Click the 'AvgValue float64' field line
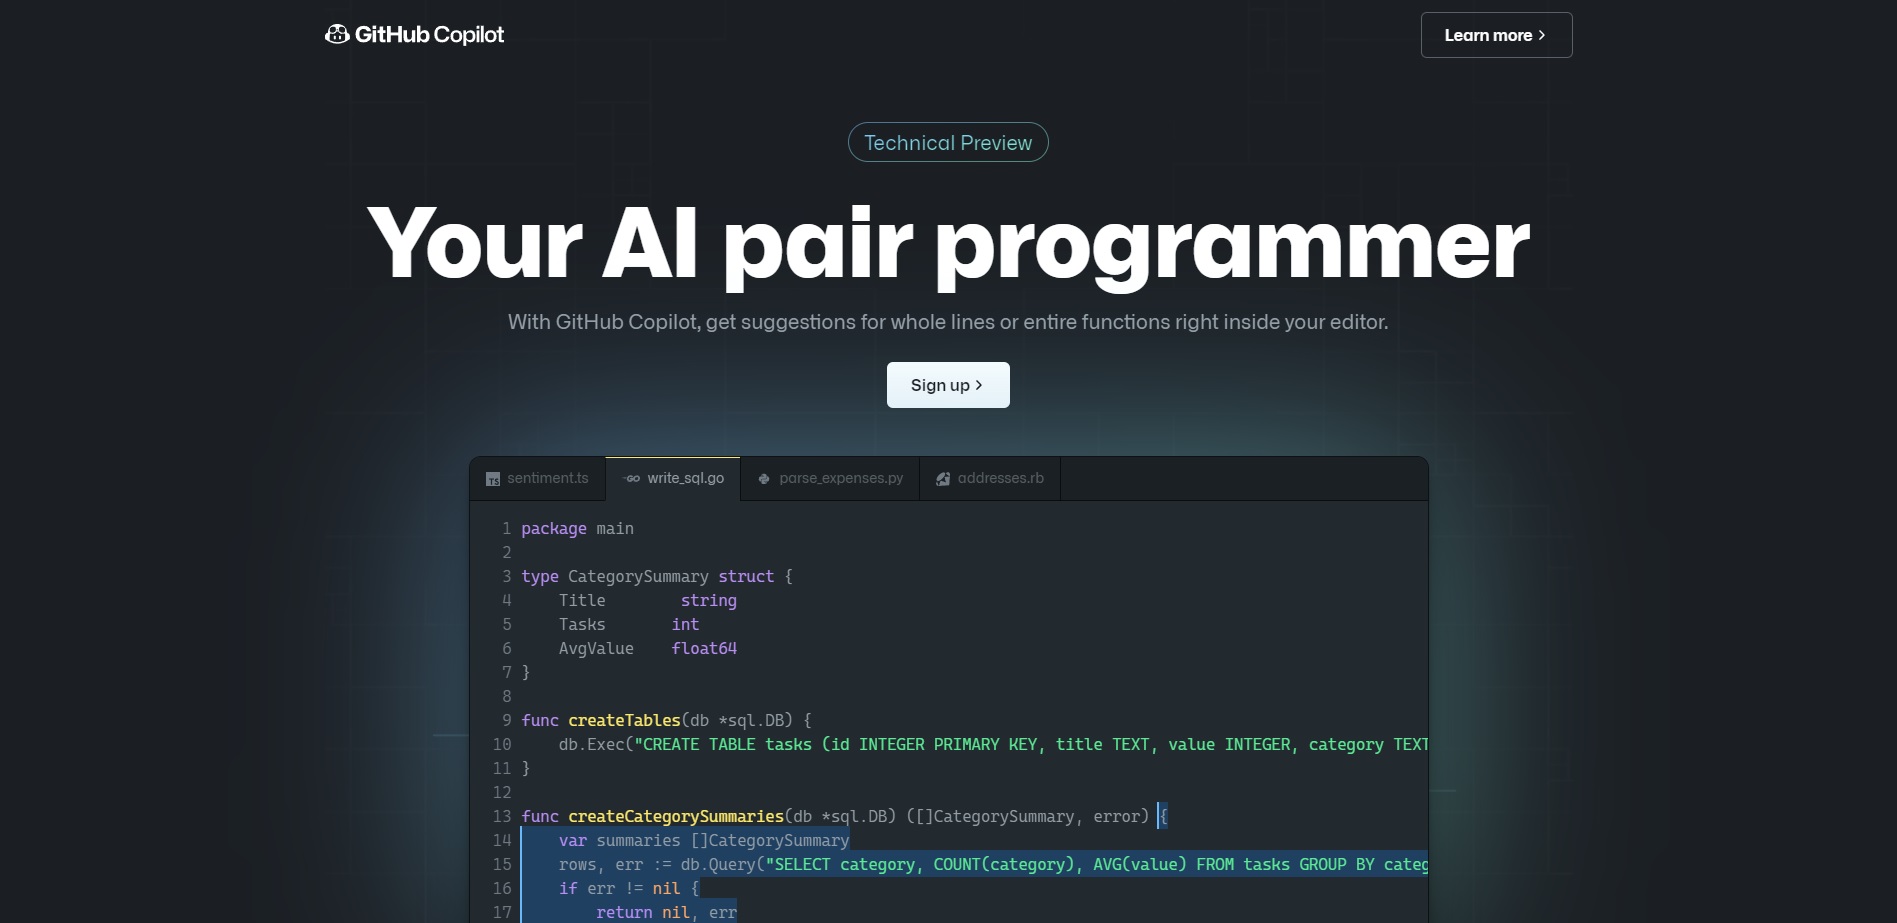Viewport: 1897px width, 923px height. [x=647, y=649]
